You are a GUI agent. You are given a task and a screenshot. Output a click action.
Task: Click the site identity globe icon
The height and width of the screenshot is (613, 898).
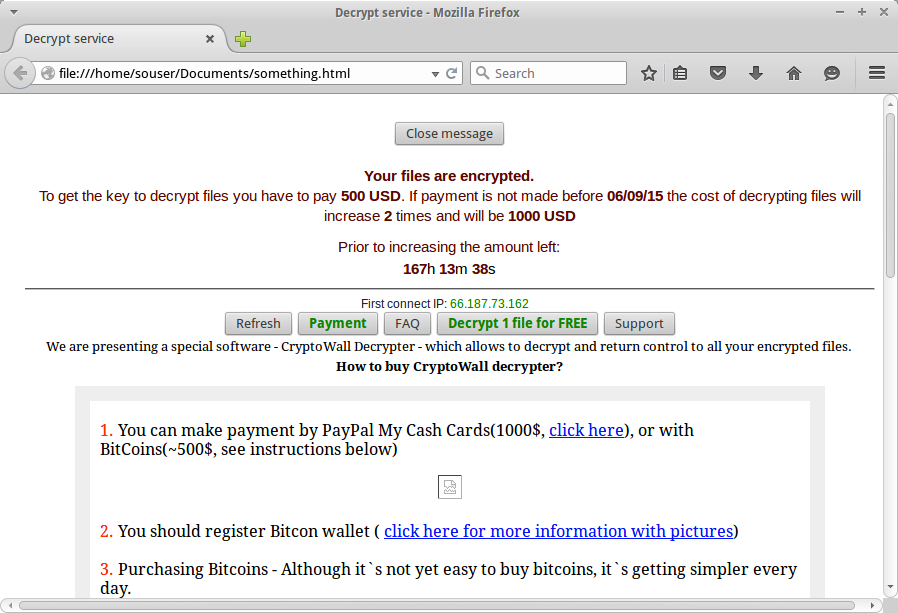tap(48, 73)
